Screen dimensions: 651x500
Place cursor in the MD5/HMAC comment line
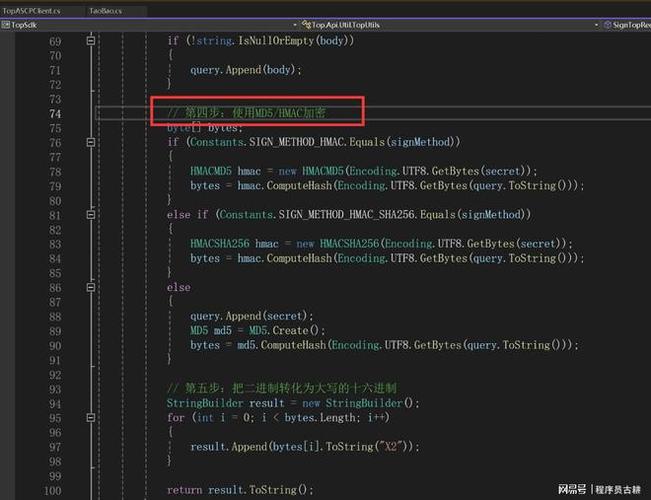point(246,114)
